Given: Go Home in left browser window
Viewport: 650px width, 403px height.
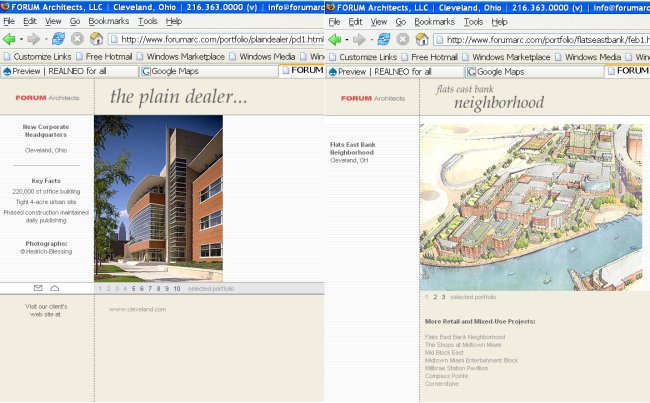Looking at the screenshot, I should [96, 39].
